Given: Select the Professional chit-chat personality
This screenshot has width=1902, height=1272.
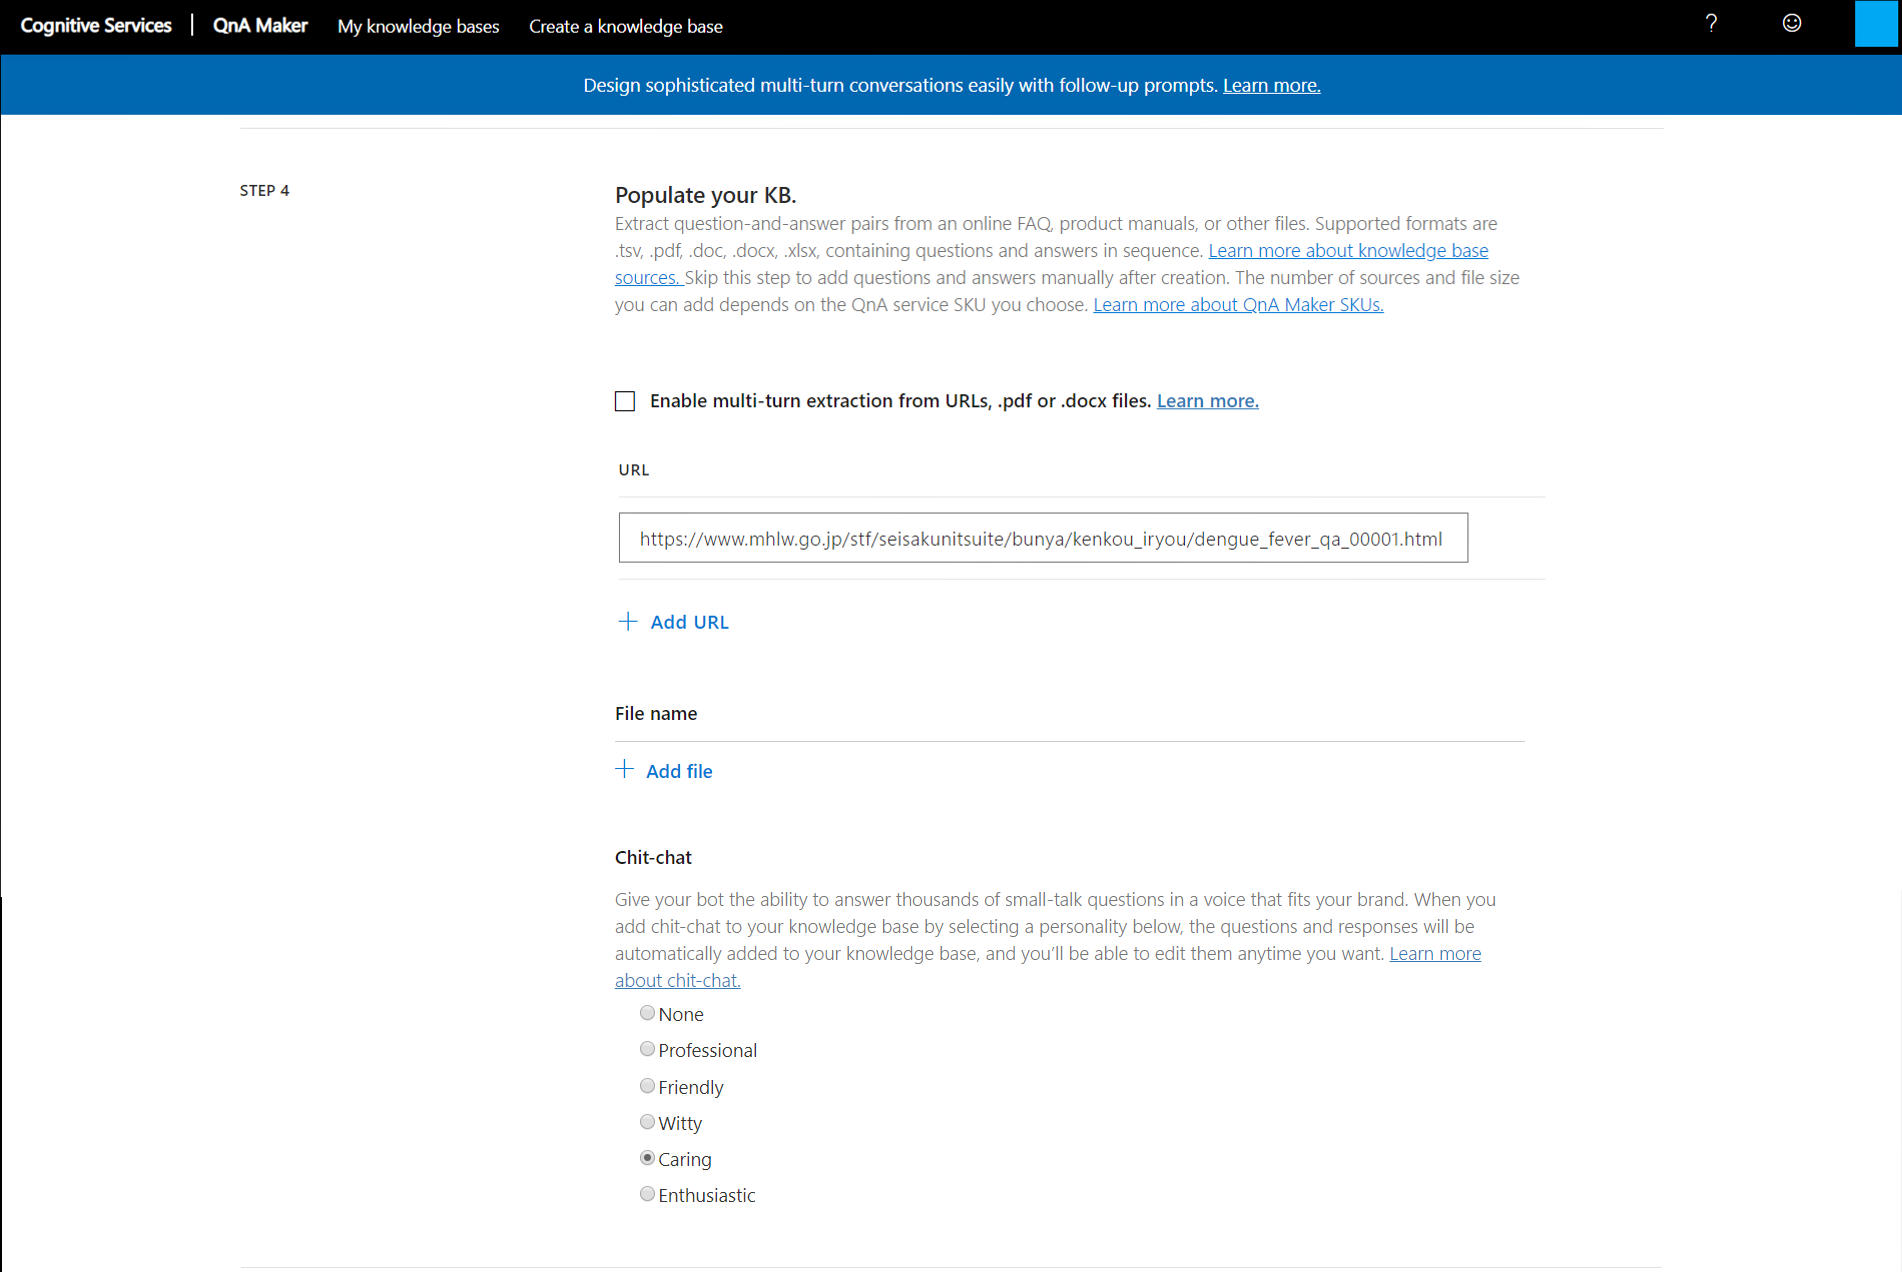Looking at the screenshot, I should (x=647, y=1049).
